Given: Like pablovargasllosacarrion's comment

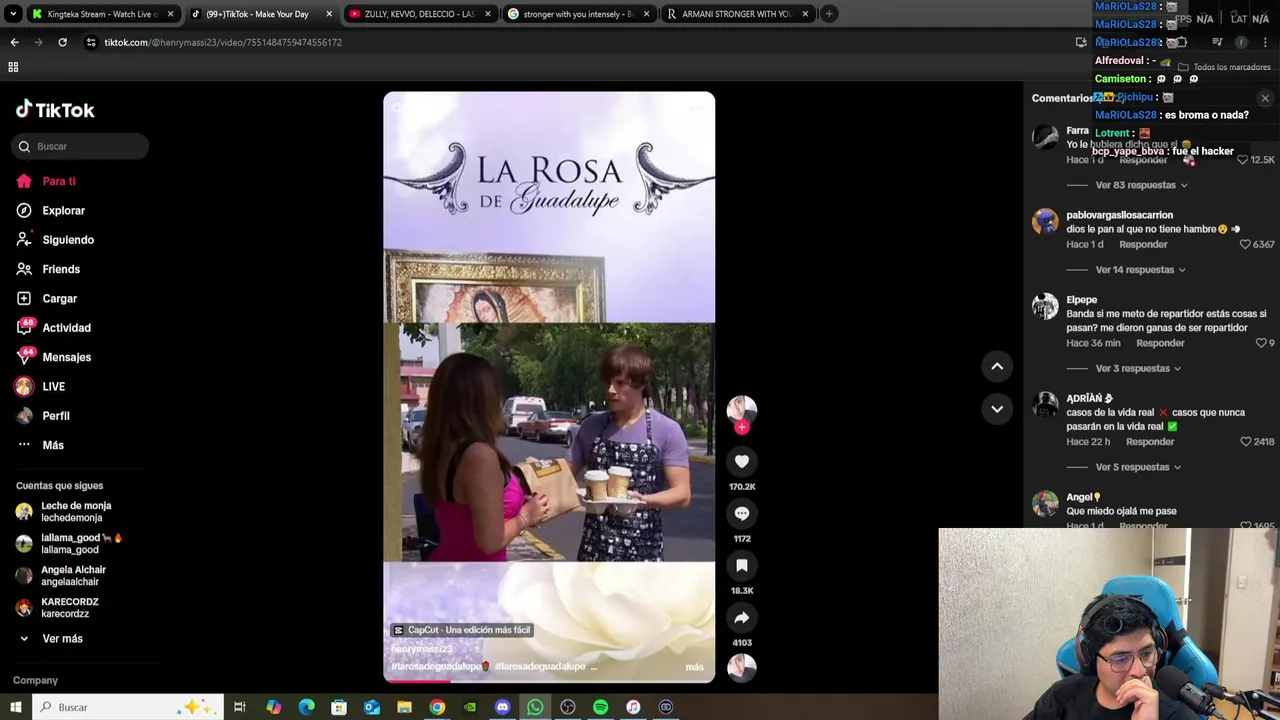Looking at the screenshot, I should tap(1246, 244).
